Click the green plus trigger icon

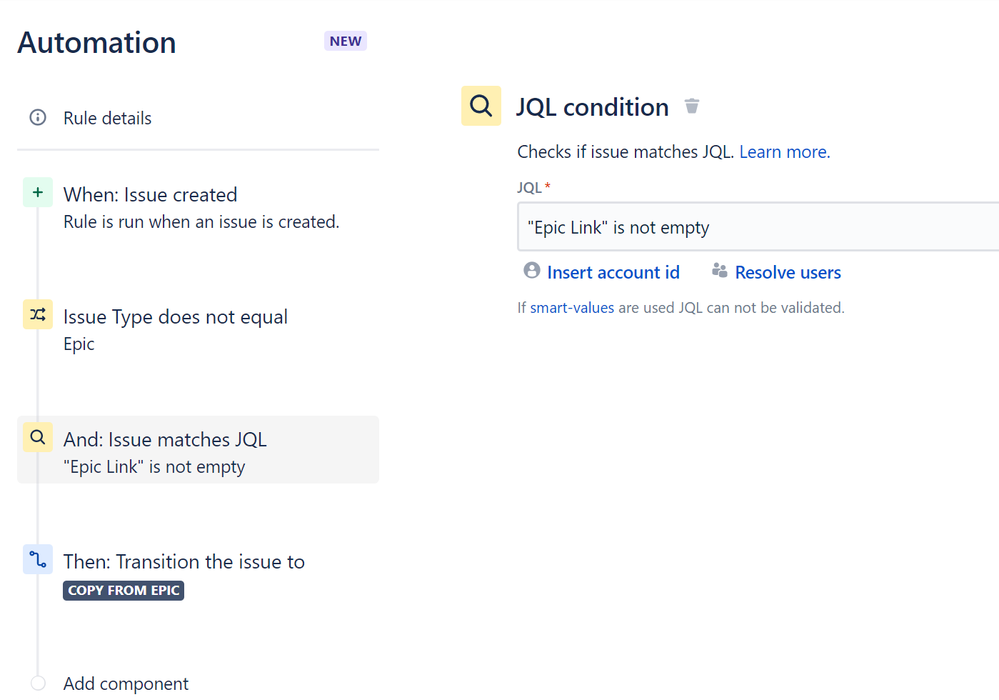coord(38,193)
